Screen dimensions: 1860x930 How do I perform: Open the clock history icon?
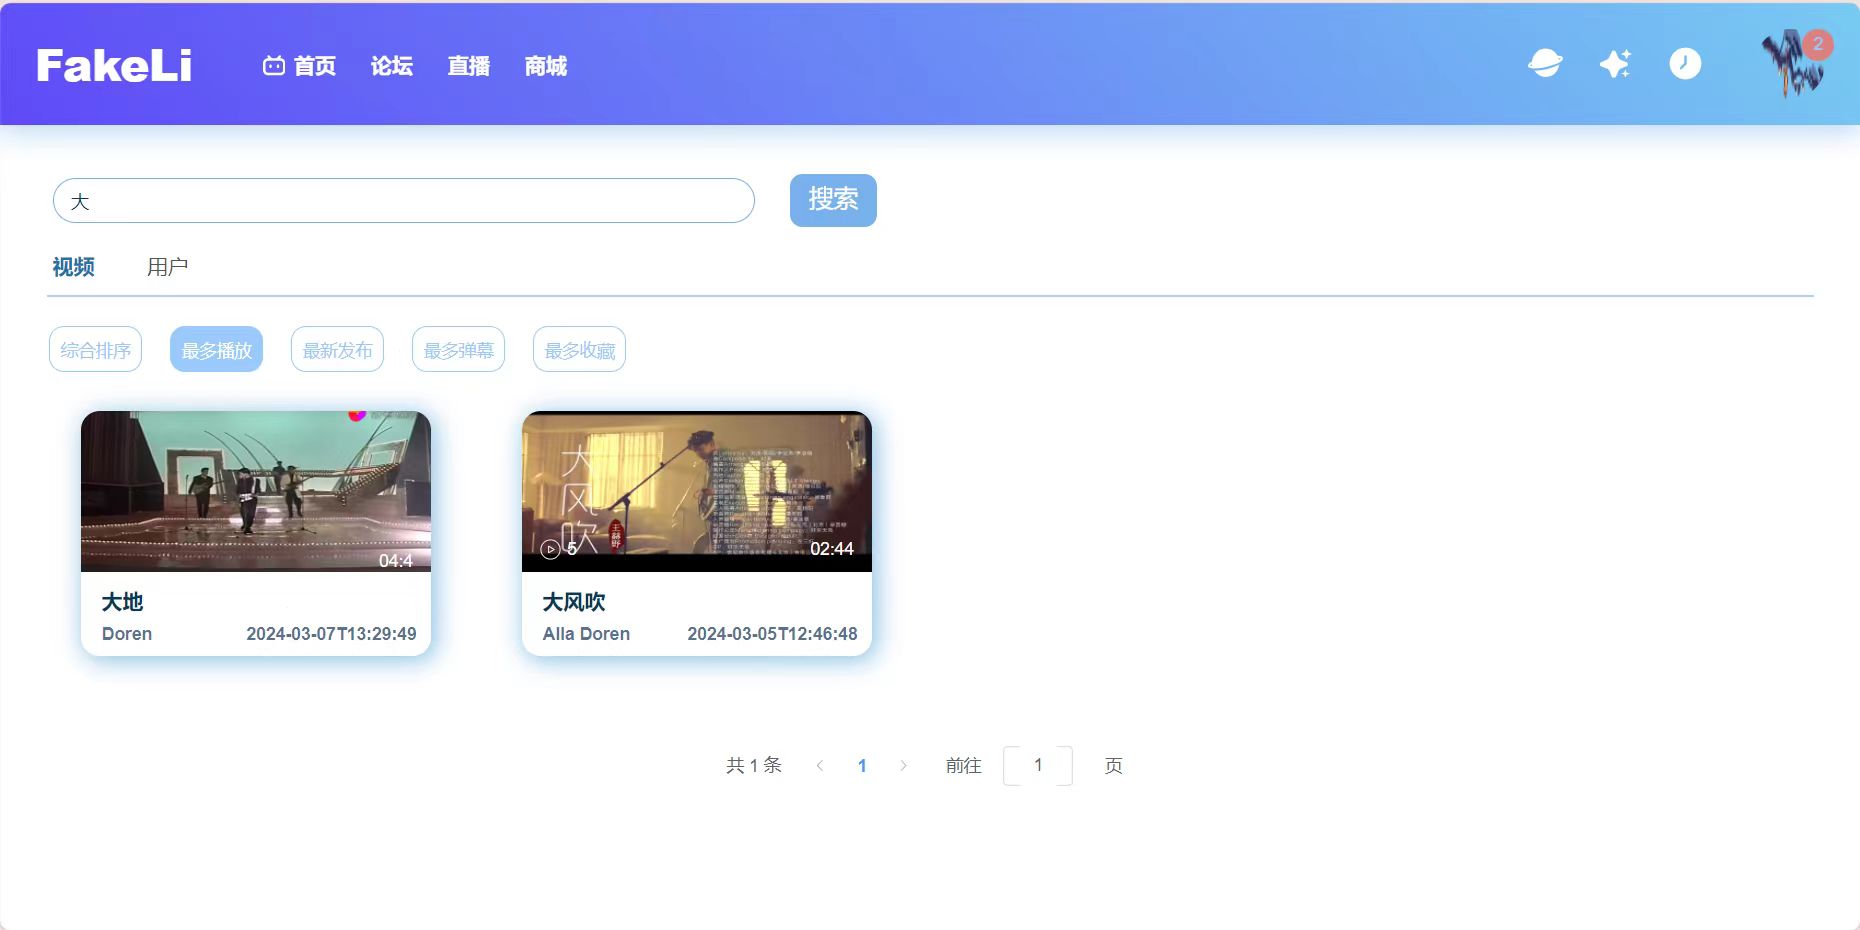point(1685,64)
